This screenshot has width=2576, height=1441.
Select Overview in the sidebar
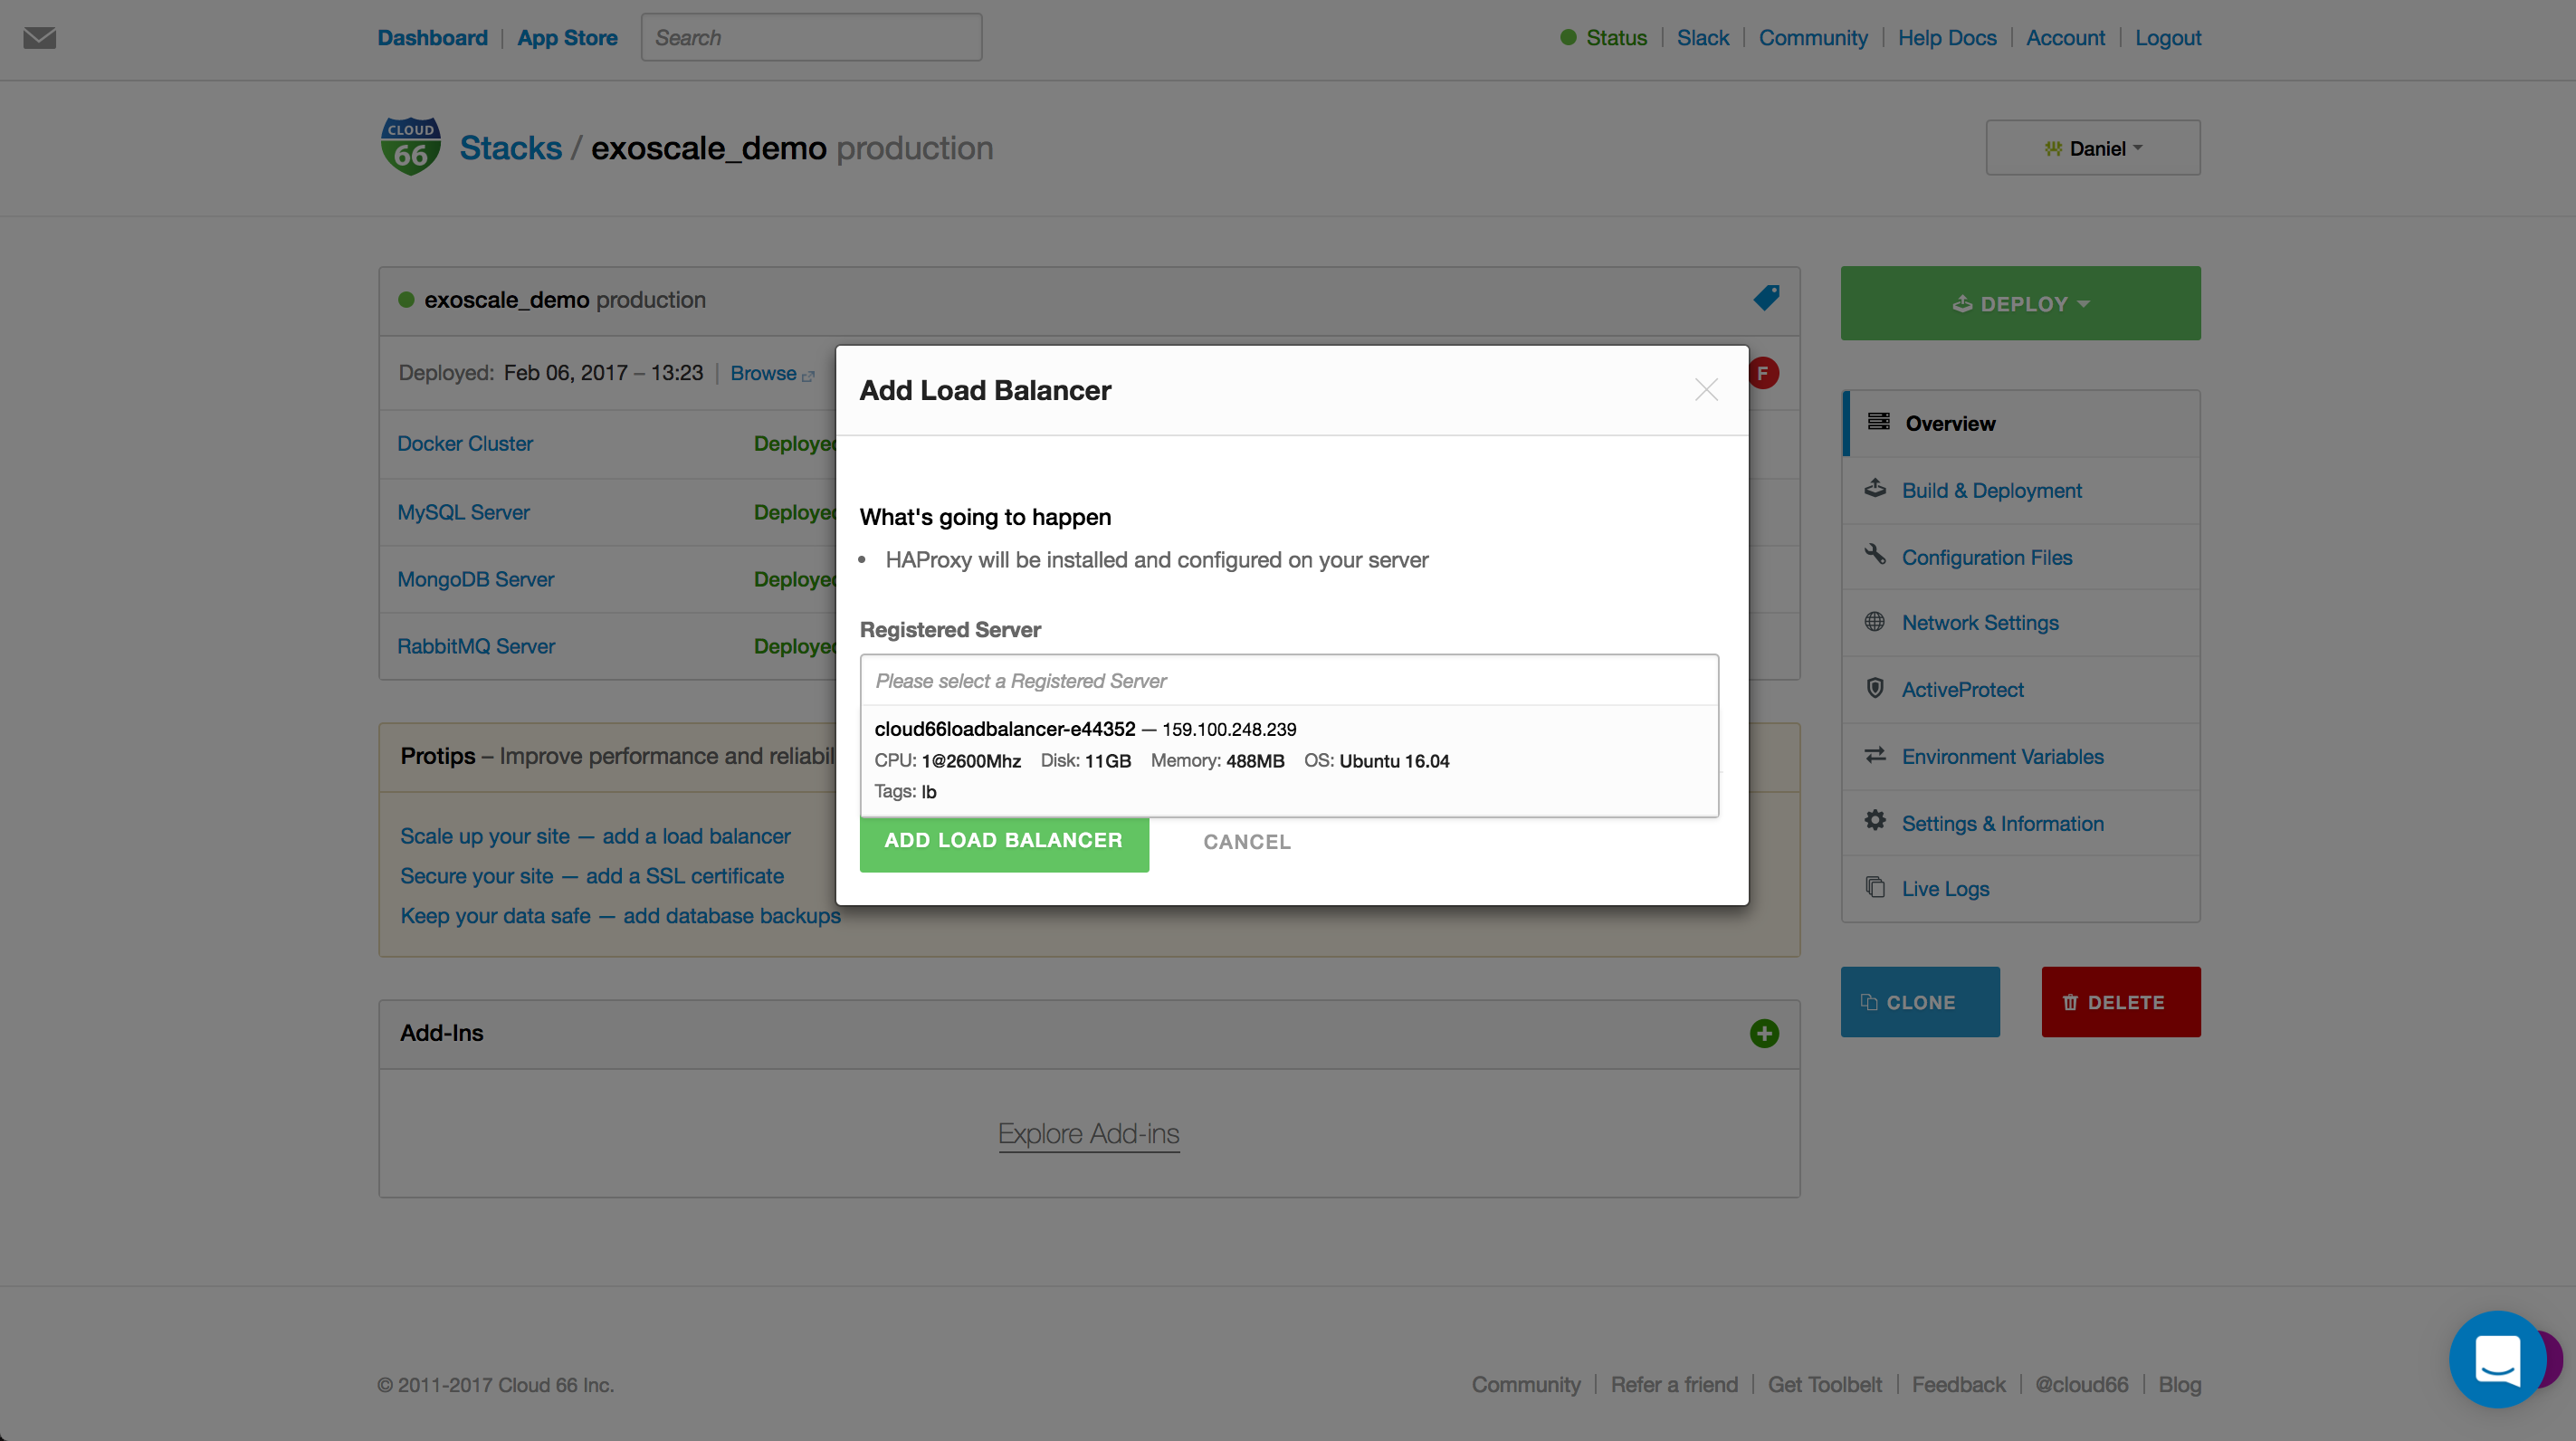(x=1947, y=422)
